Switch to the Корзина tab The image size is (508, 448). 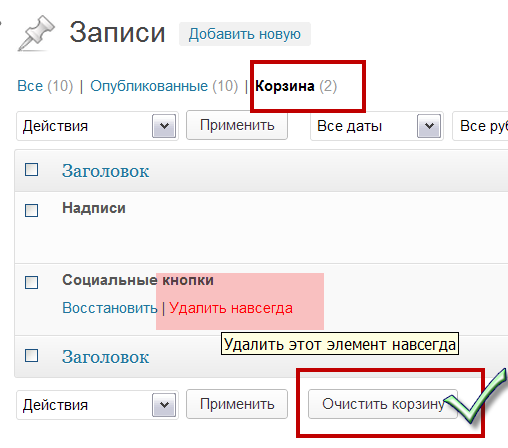point(285,86)
